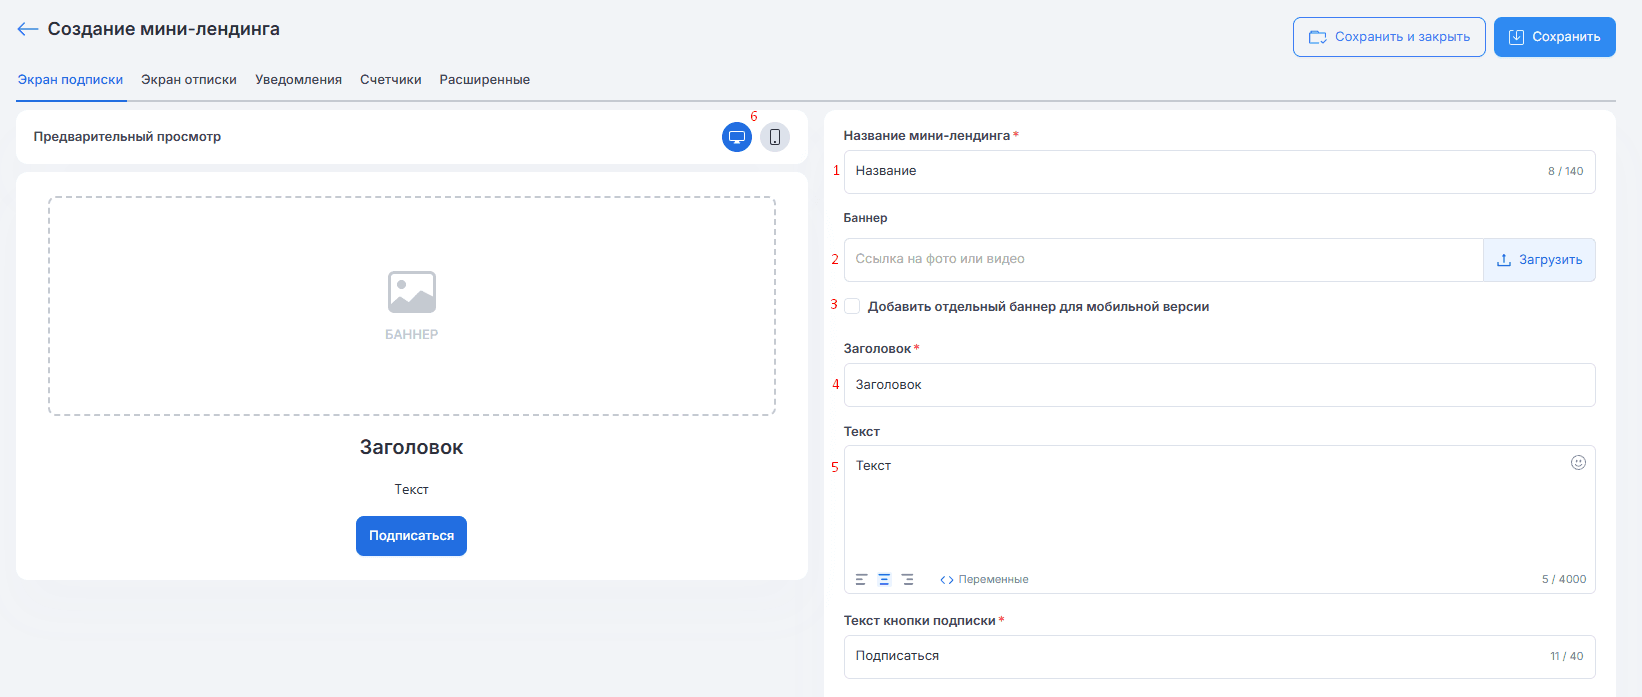Open the Уведомления tab
Screen dimensions: 1642x697
point(298,80)
